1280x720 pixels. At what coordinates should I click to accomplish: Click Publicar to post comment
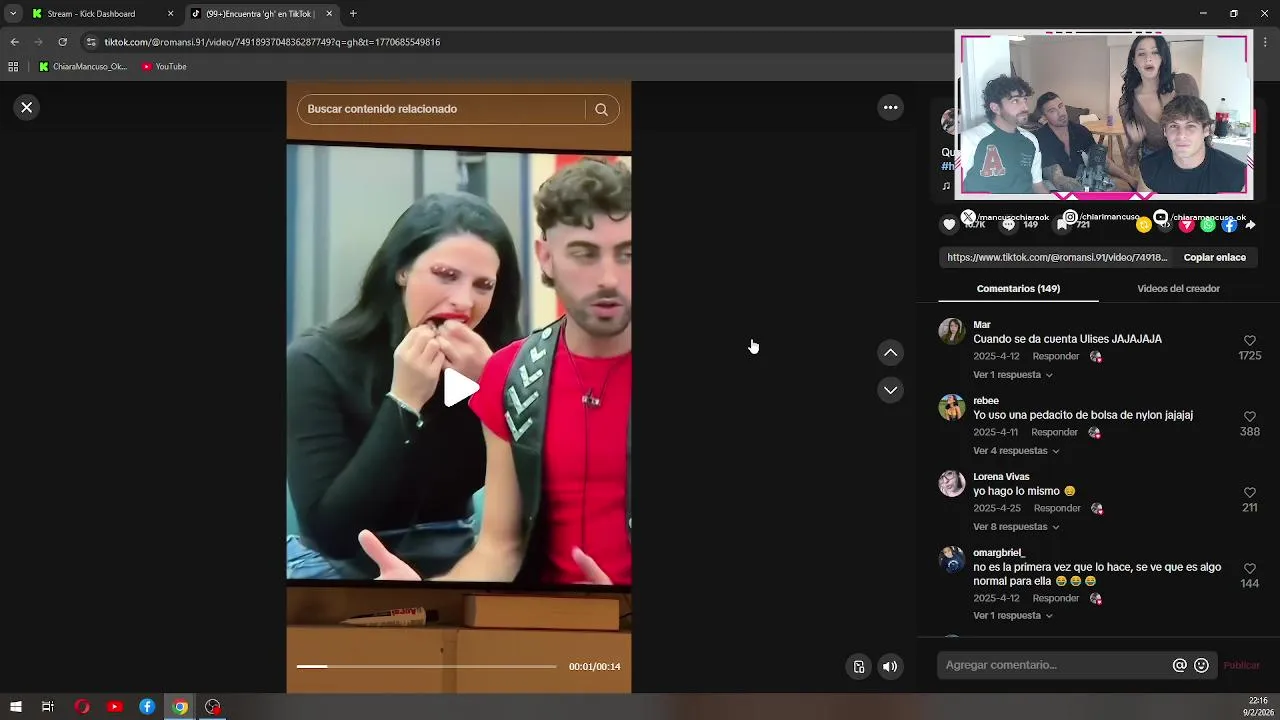(1241, 665)
